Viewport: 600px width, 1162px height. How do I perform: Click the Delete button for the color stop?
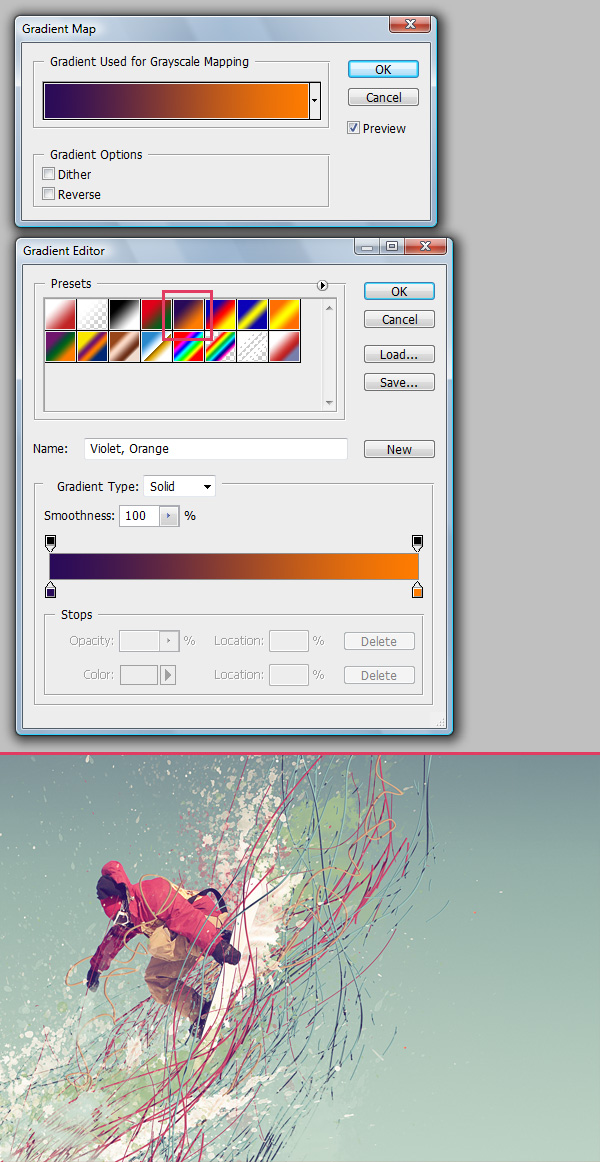click(379, 675)
